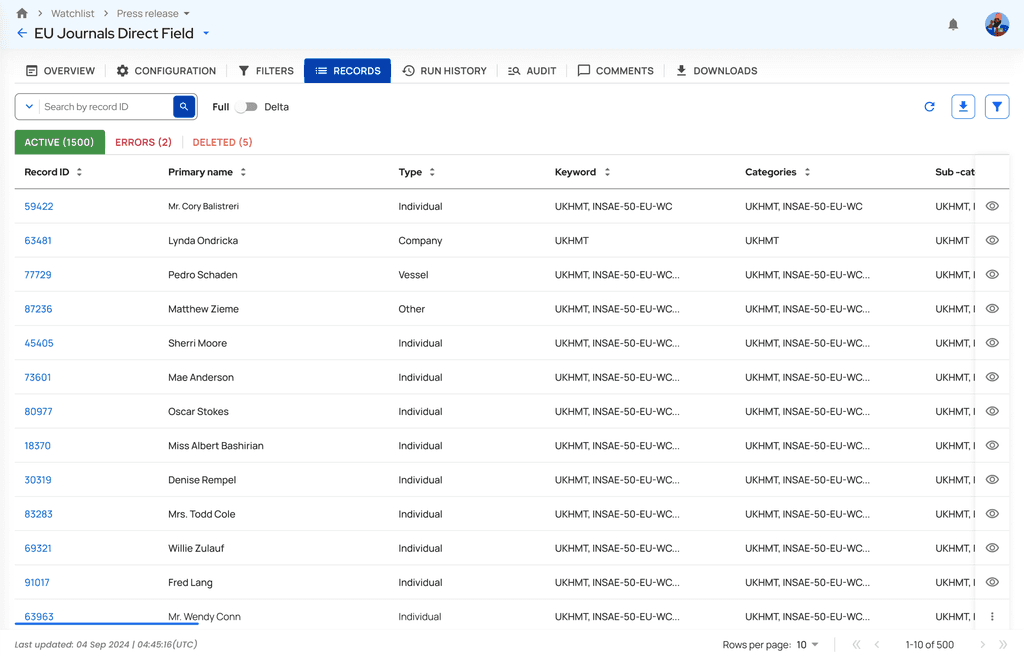Click eye icon on Oscar Stokes row
The width and height of the screenshot is (1024, 659).
[992, 412]
